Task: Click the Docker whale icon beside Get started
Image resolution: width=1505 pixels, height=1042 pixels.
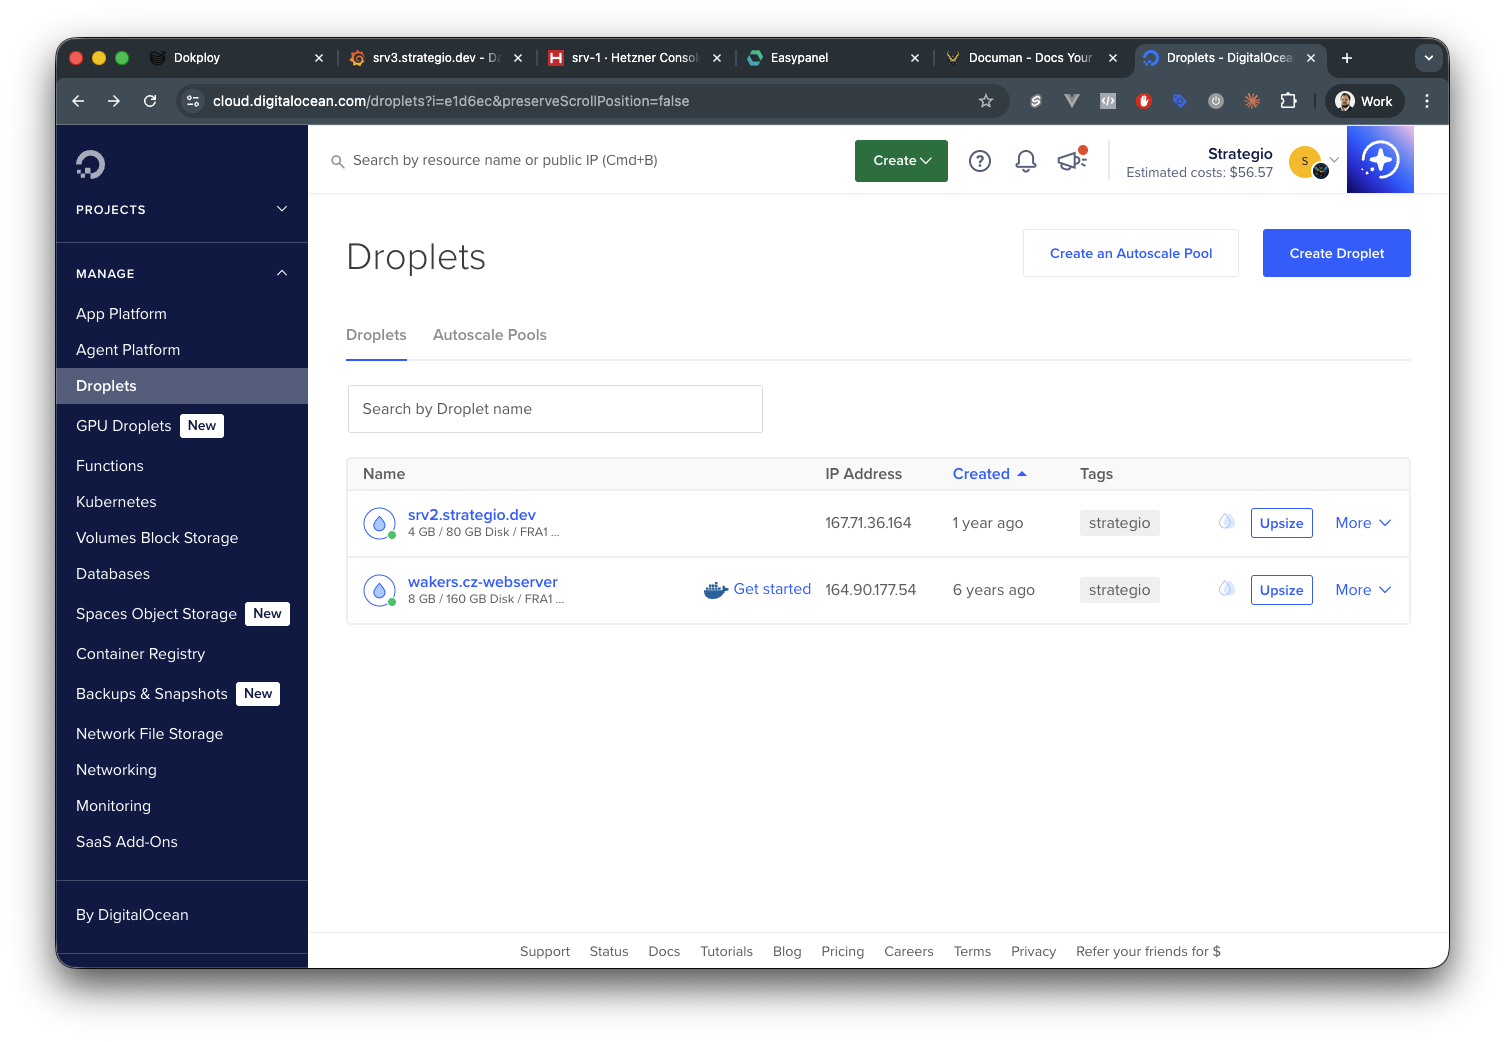Action: 715,590
